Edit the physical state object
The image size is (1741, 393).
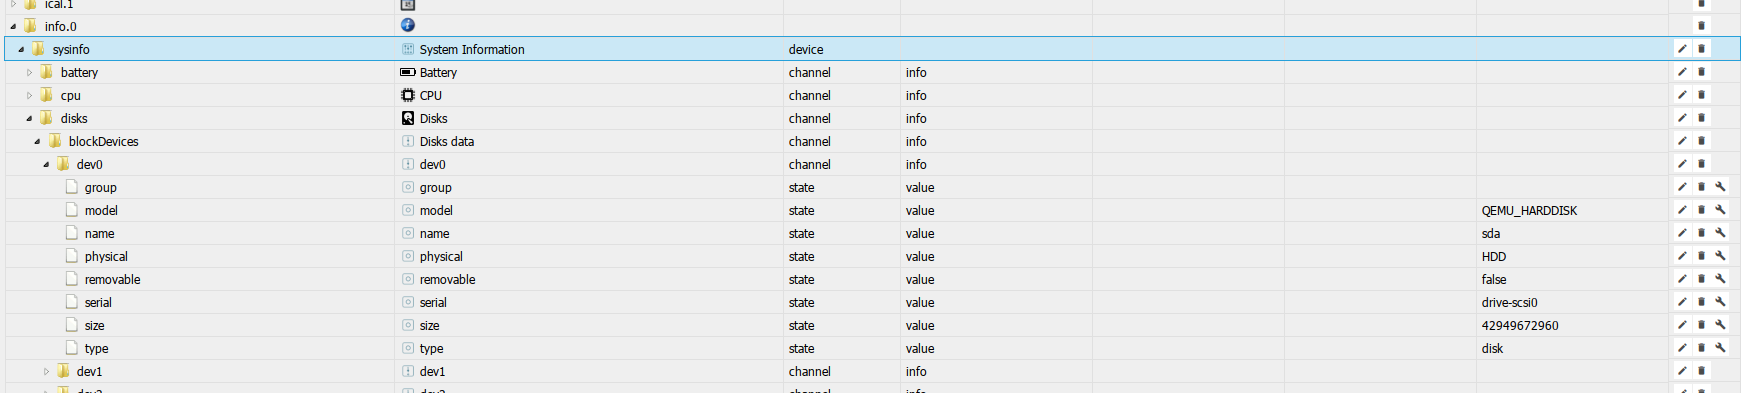(x=1682, y=256)
